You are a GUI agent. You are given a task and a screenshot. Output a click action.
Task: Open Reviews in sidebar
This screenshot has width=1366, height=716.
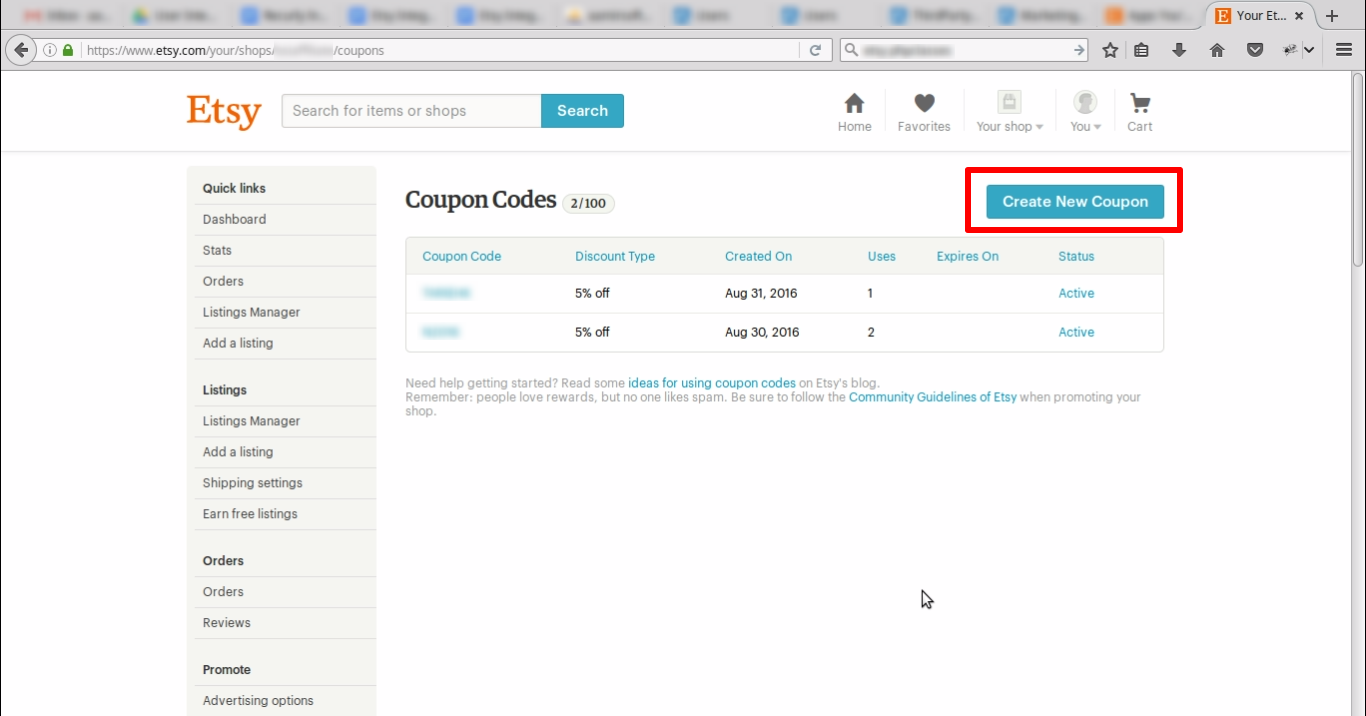coord(227,623)
